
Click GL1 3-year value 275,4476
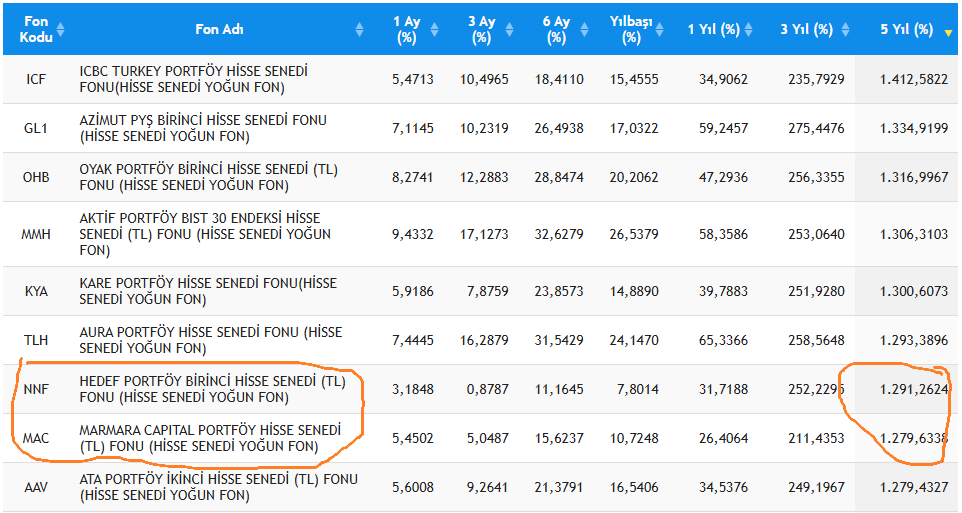[x=816, y=128]
